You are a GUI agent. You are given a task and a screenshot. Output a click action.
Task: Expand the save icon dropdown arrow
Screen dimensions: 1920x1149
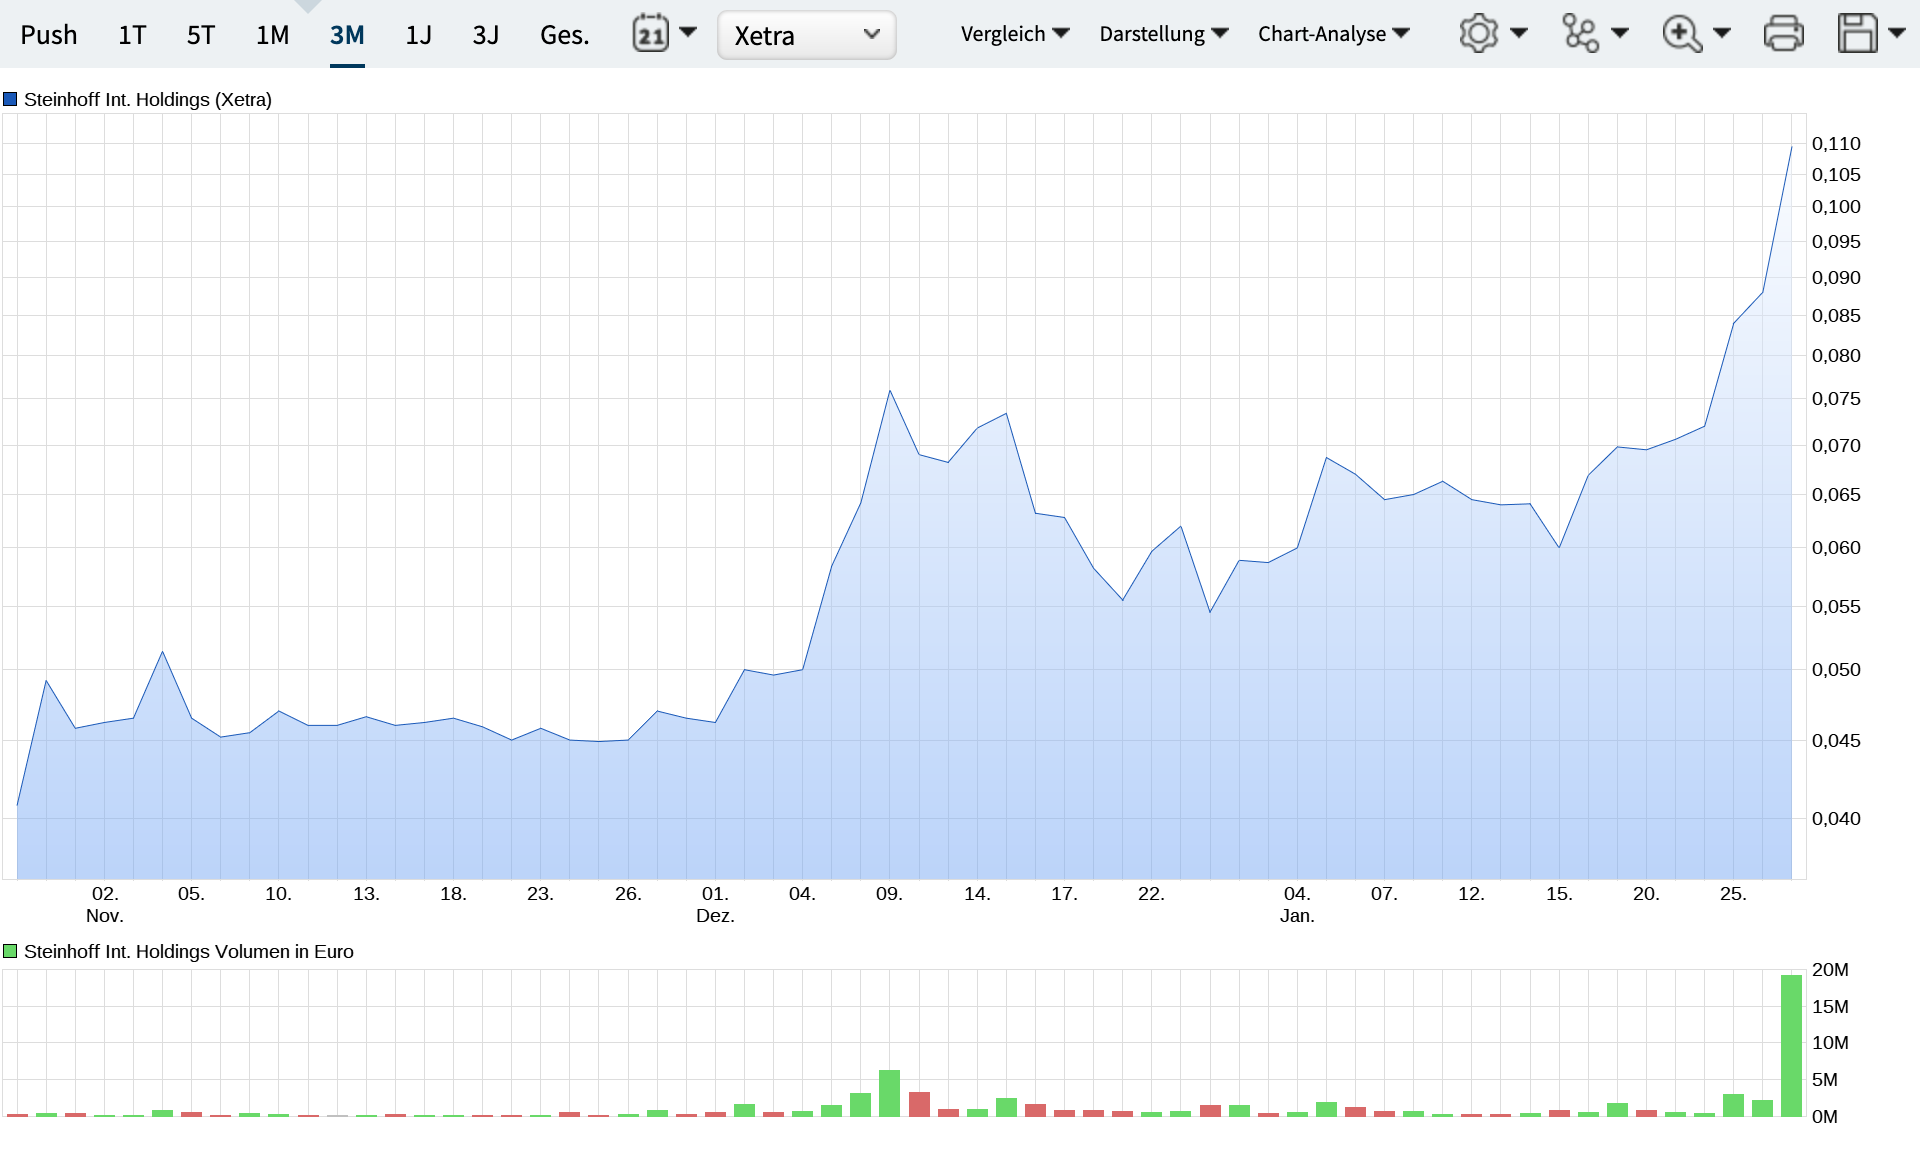tap(1898, 33)
